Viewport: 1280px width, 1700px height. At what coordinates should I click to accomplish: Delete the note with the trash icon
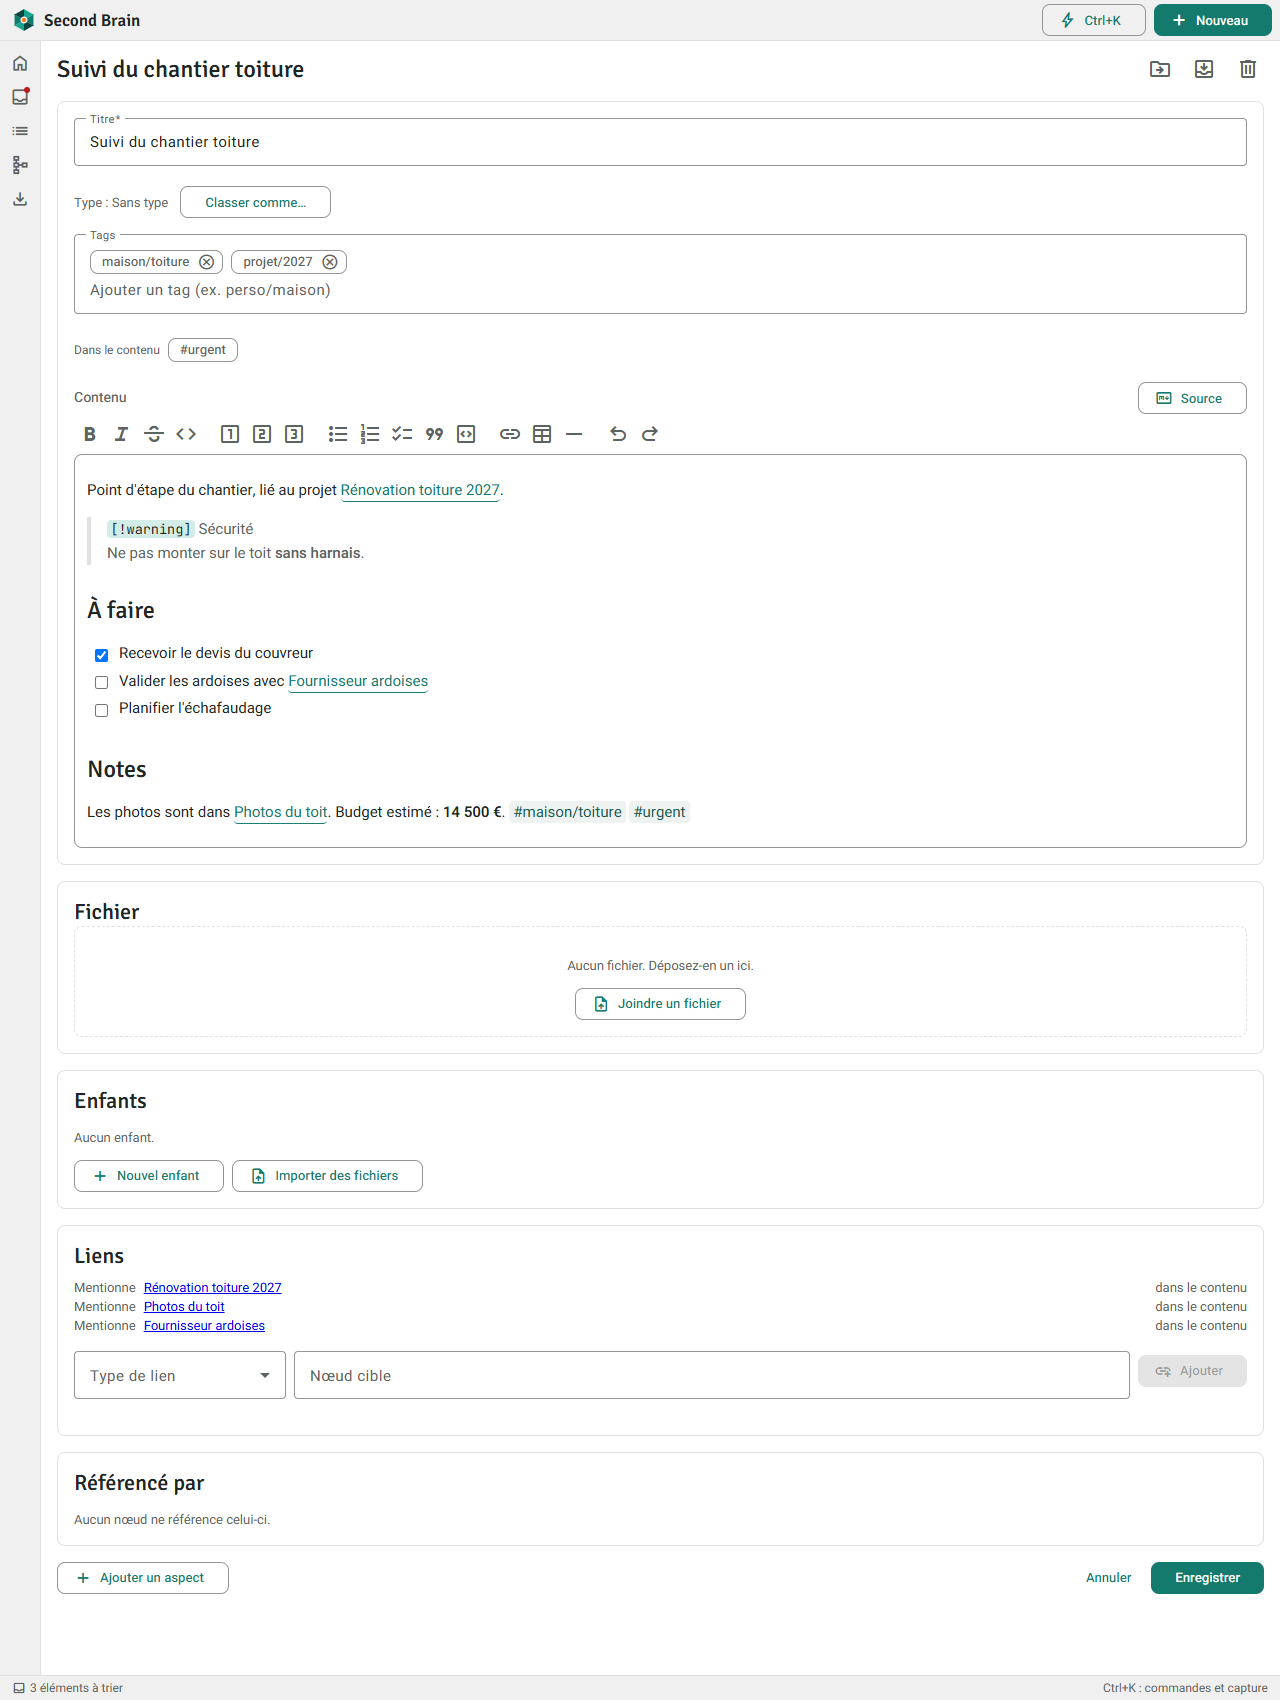point(1248,69)
